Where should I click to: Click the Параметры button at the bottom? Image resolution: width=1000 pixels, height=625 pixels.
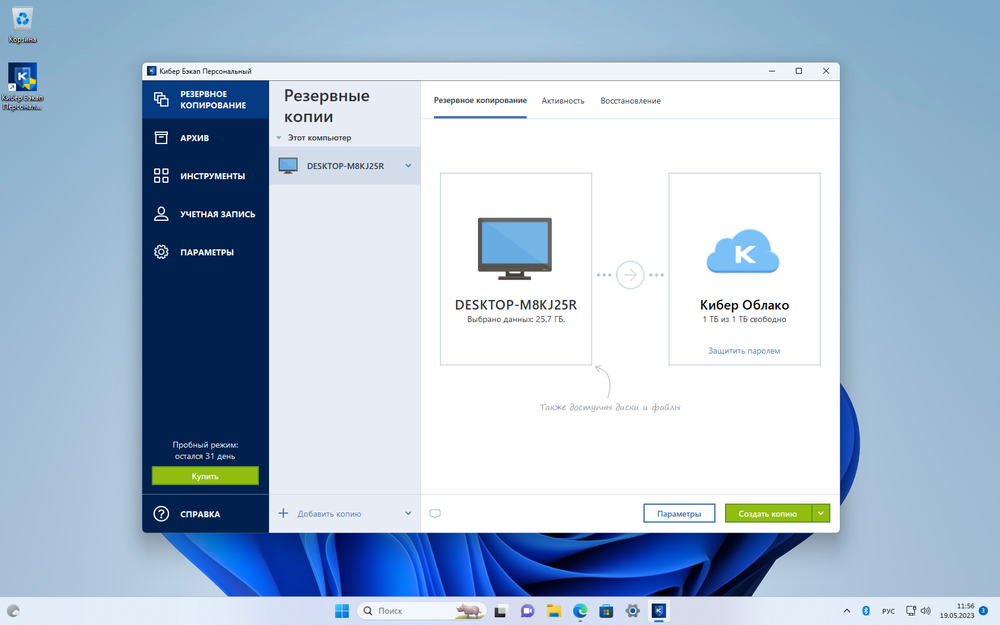(679, 513)
